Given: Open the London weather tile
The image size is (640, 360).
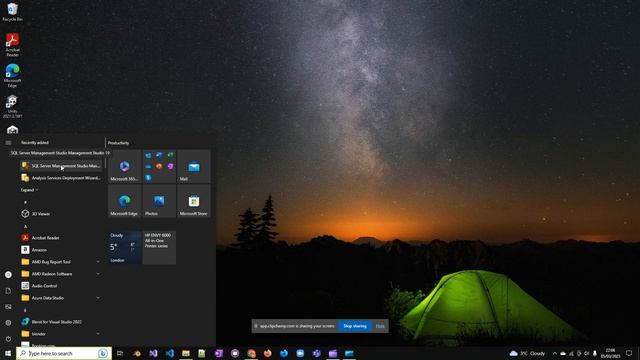Looking at the screenshot, I should click(x=124, y=248).
